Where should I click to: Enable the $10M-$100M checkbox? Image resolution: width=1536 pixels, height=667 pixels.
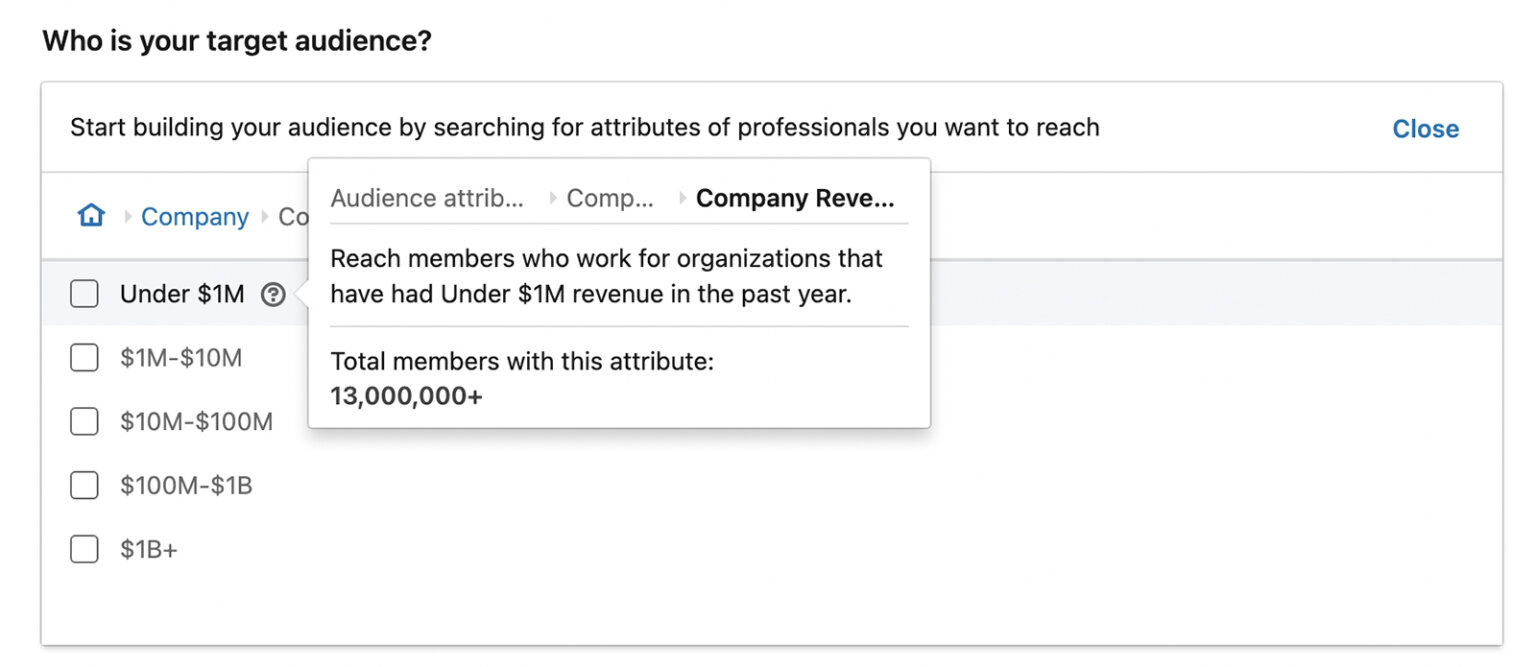[x=84, y=421]
